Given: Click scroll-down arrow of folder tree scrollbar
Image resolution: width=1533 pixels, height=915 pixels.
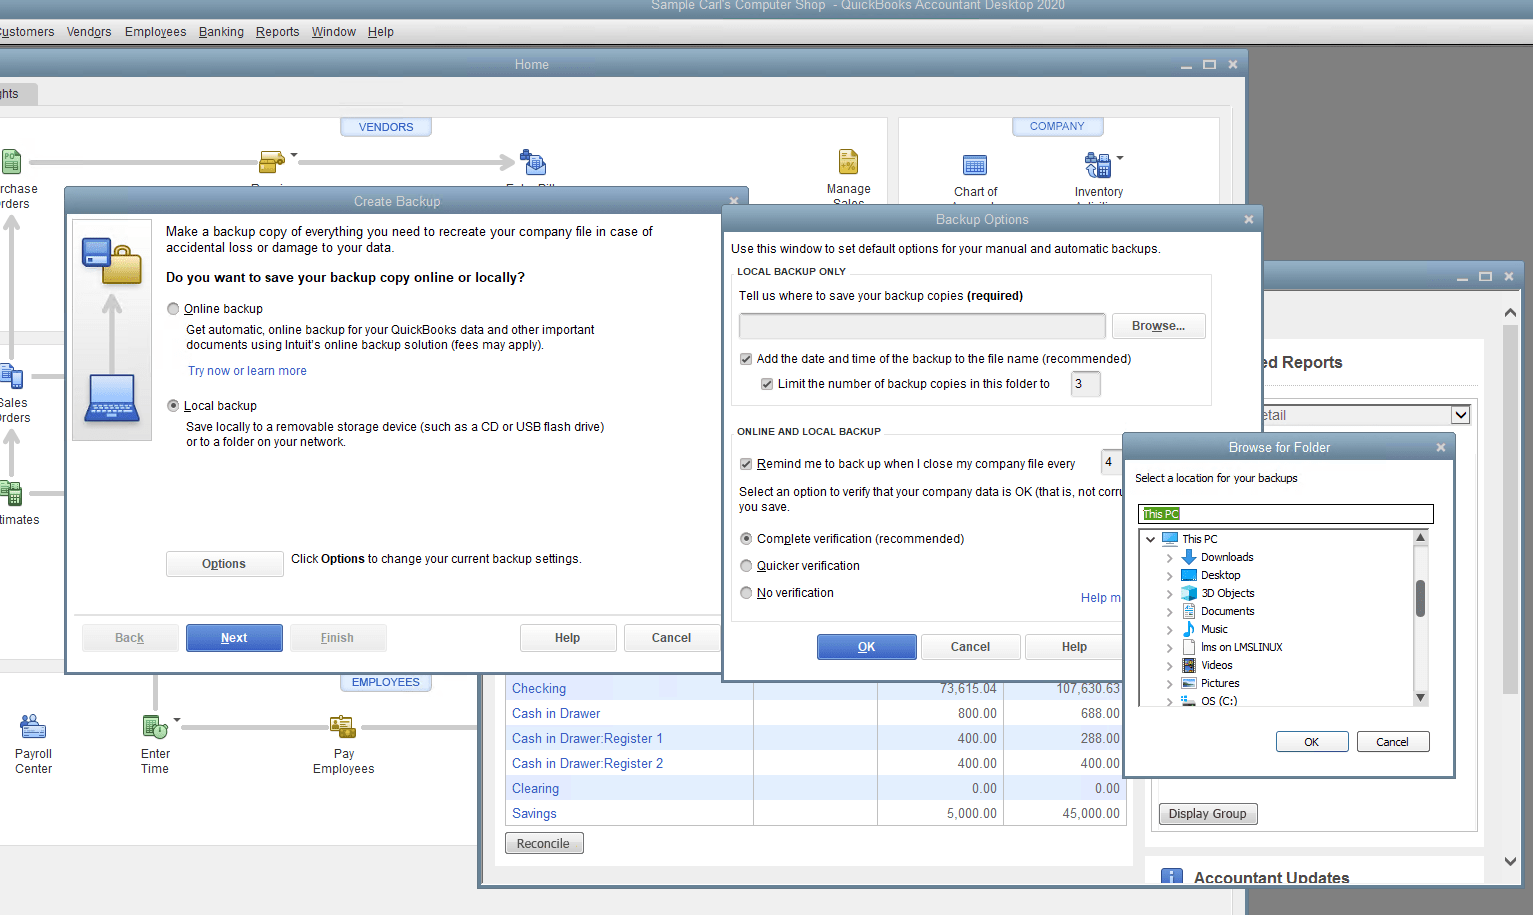Looking at the screenshot, I should tap(1420, 698).
